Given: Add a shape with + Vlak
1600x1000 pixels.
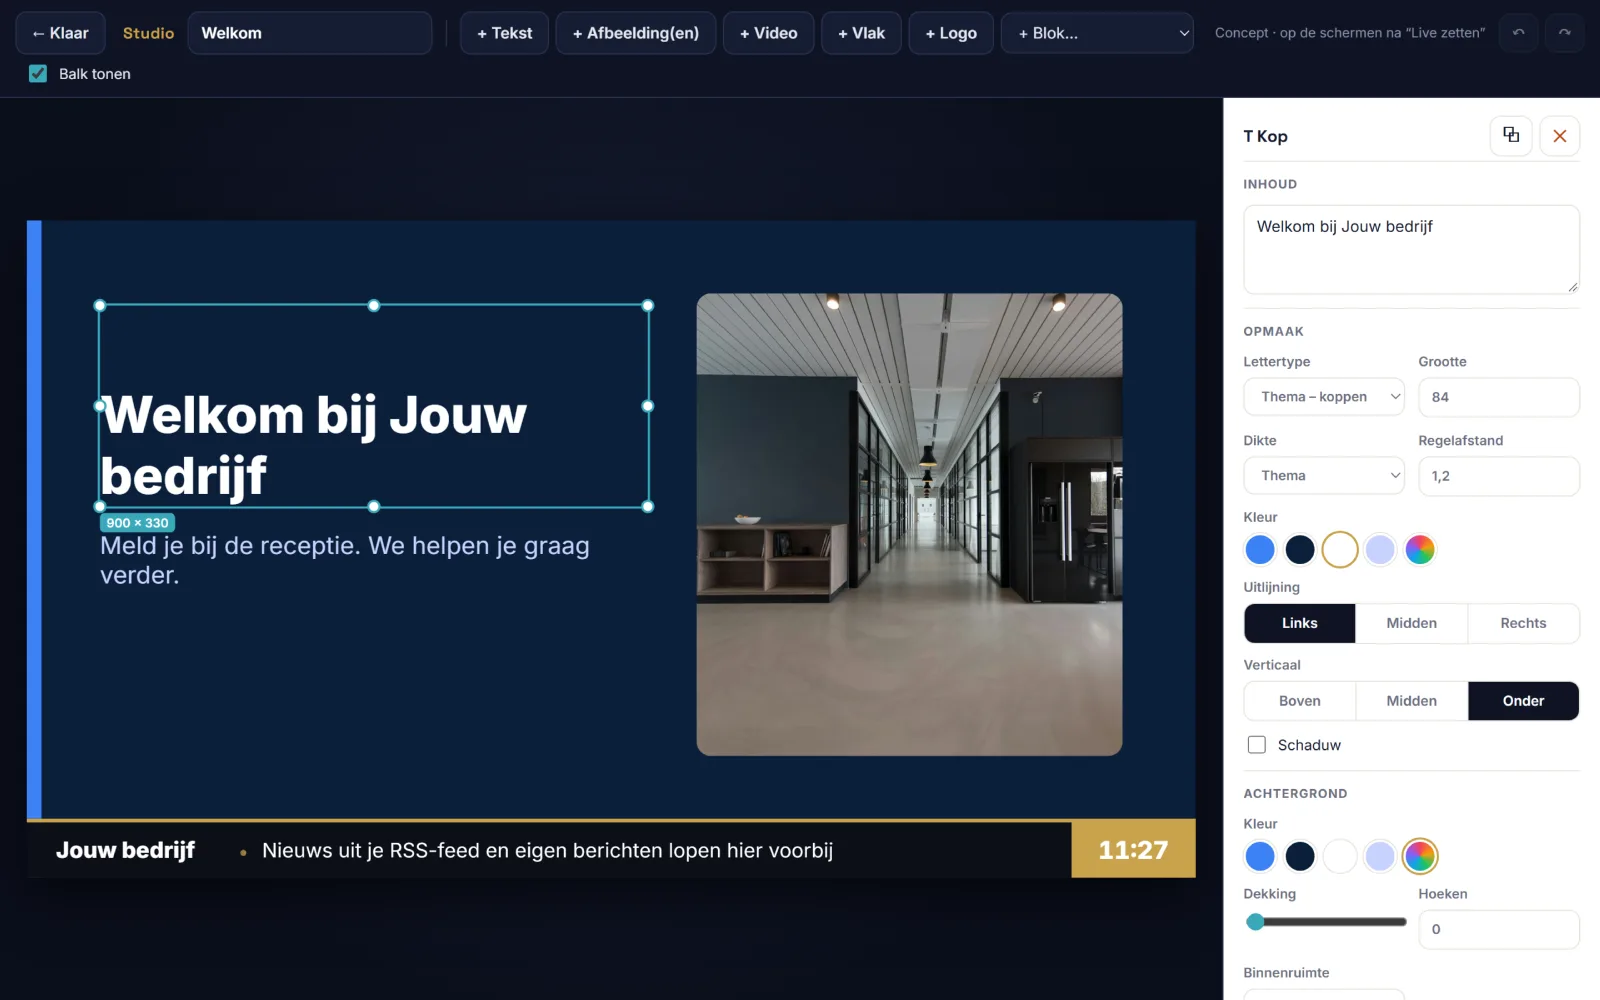Looking at the screenshot, I should [861, 33].
